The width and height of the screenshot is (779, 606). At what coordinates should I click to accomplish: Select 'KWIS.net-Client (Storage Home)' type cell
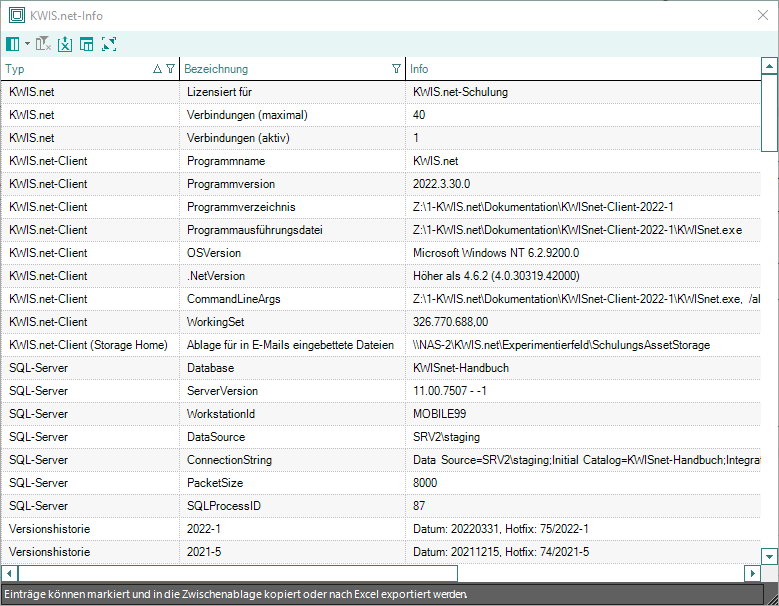[90, 345]
